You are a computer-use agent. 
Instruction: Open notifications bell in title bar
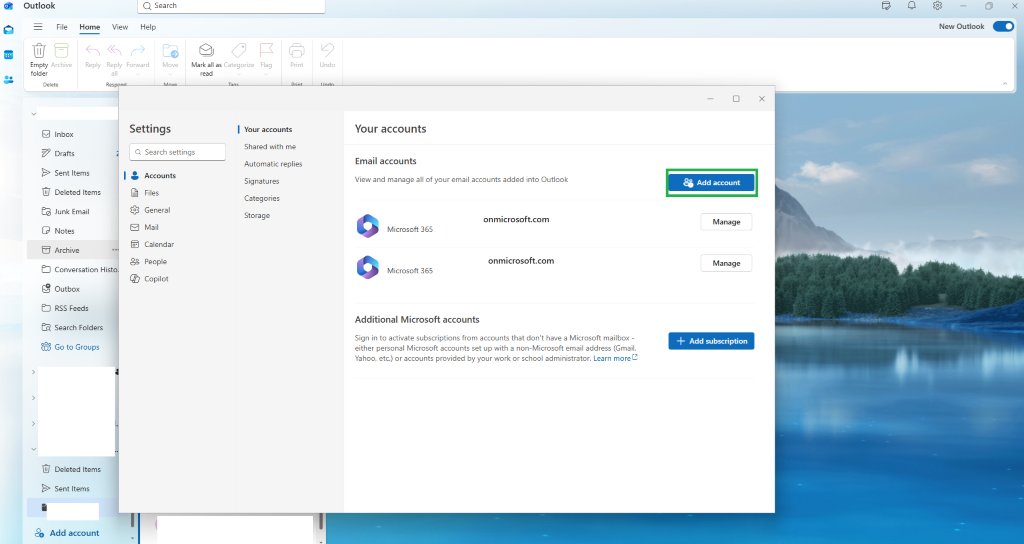coord(912,6)
